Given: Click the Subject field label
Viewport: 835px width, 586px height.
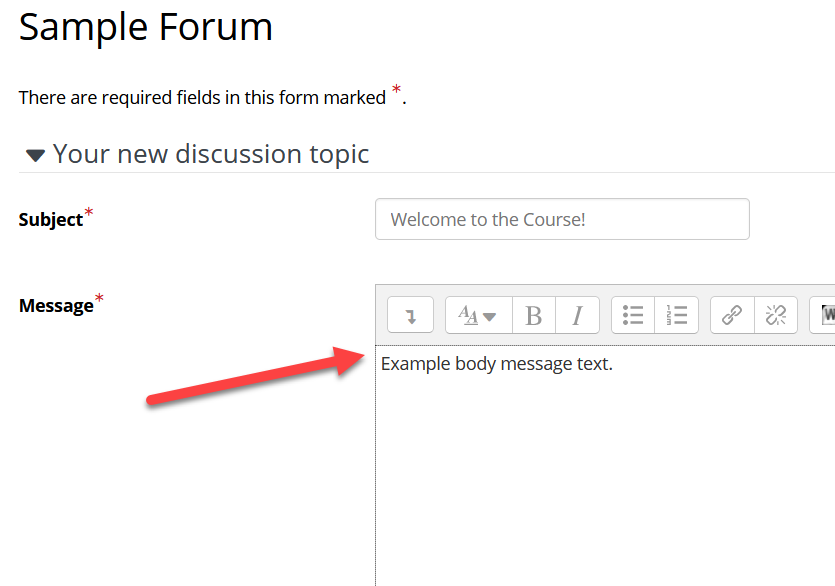Looking at the screenshot, I should tap(50, 220).
